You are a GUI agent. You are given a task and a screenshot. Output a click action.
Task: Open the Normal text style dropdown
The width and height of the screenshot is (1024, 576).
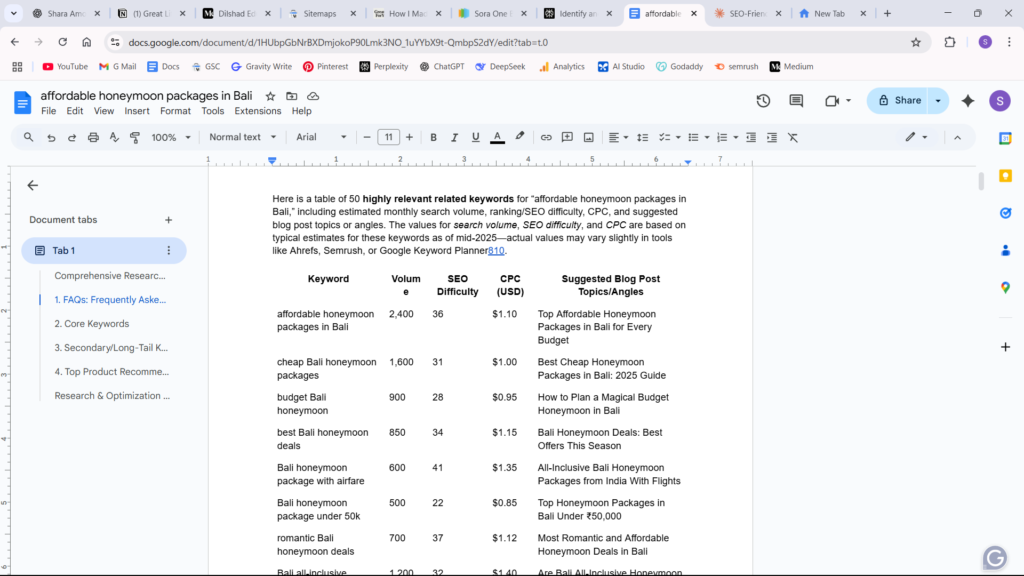[x=242, y=137]
